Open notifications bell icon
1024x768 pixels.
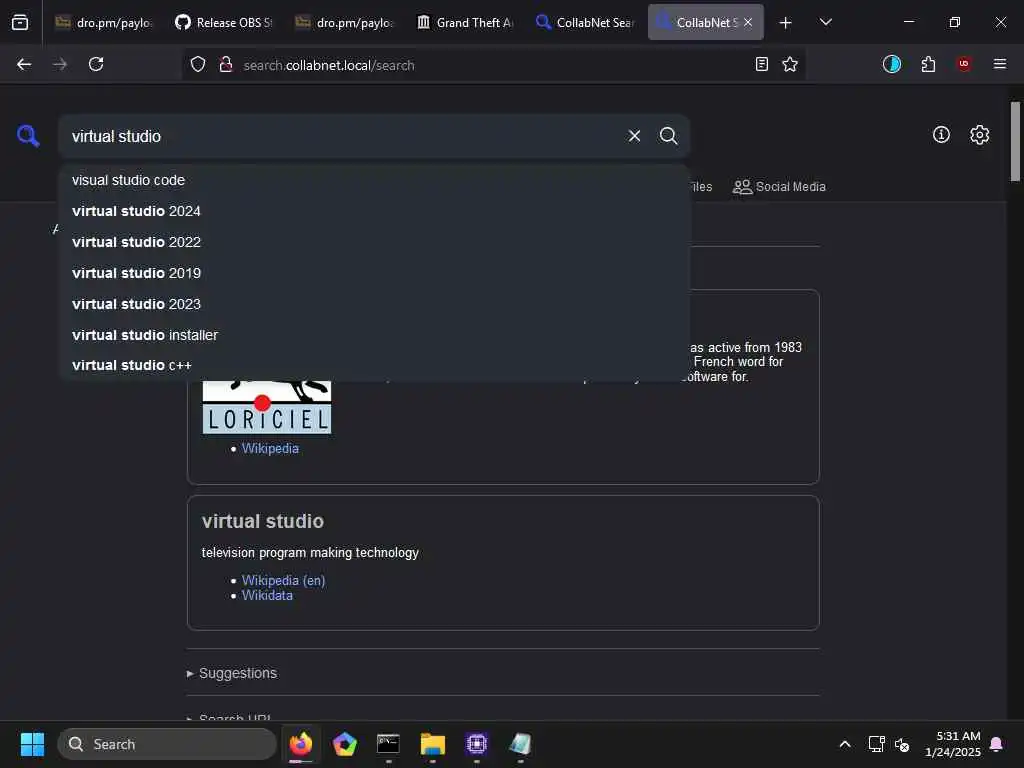[997, 744]
